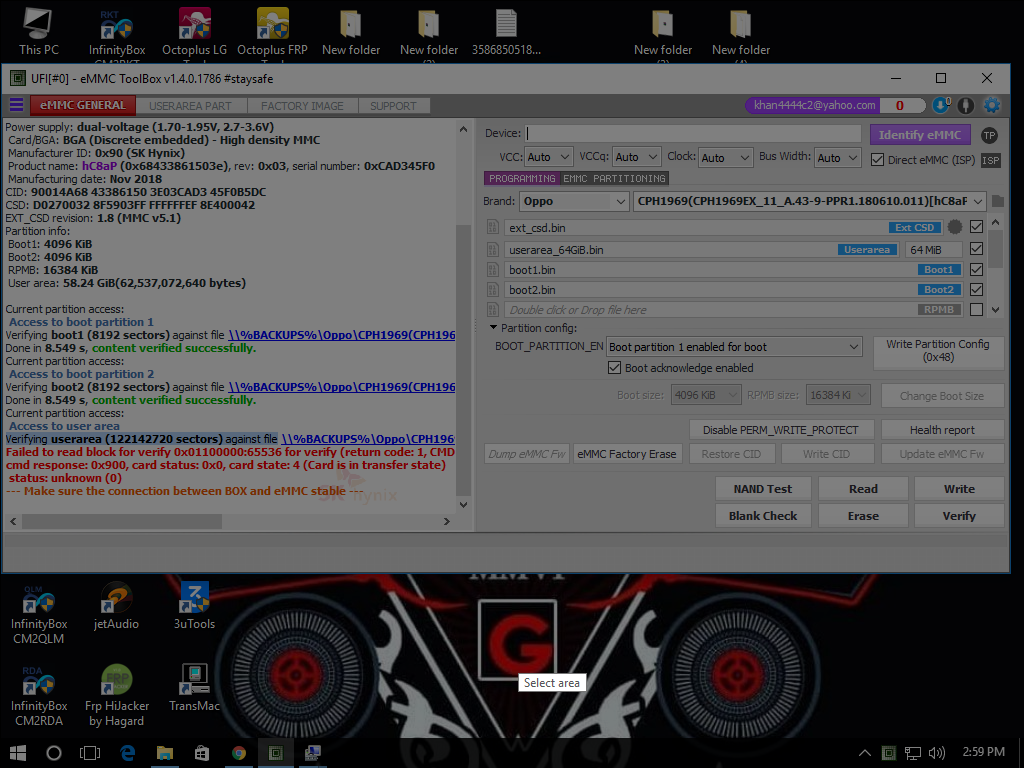Image resolution: width=1024 pixels, height=768 pixels.
Task: Open Microsoft Edge from taskbar
Action: [x=127, y=753]
